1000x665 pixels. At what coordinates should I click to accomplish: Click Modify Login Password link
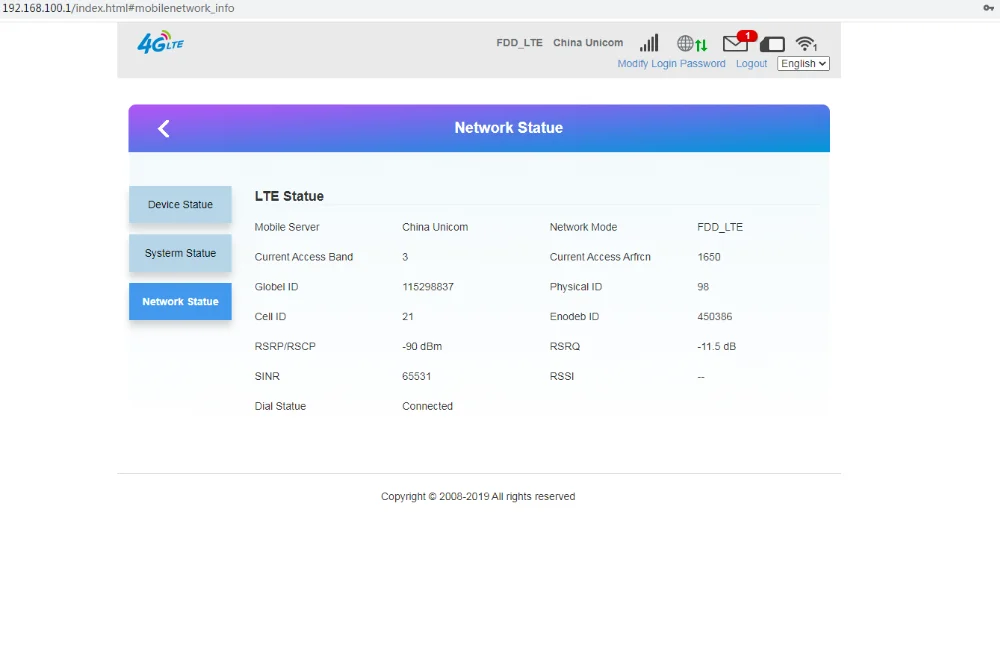671,63
